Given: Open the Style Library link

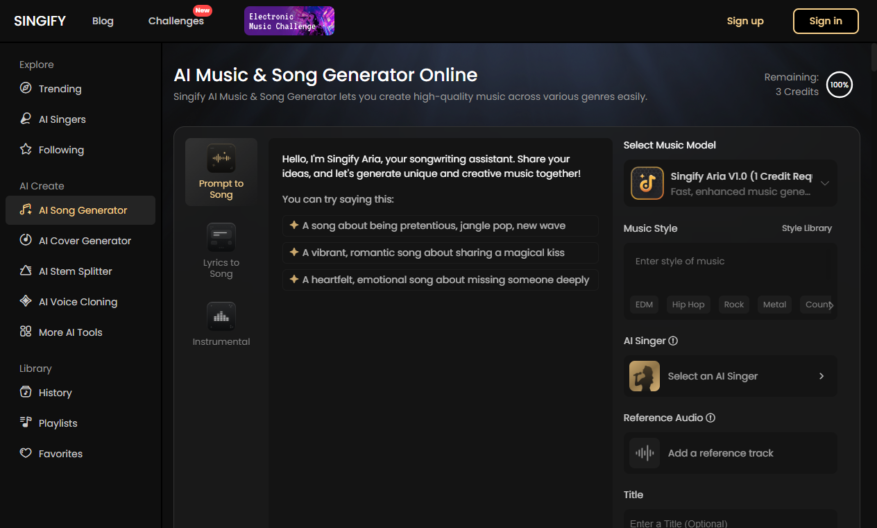Looking at the screenshot, I should pyautogui.click(x=807, y=228).
